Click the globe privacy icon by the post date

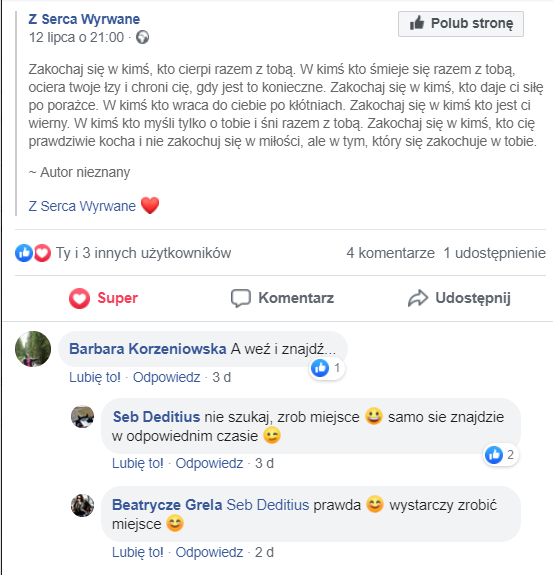point(142,37)
